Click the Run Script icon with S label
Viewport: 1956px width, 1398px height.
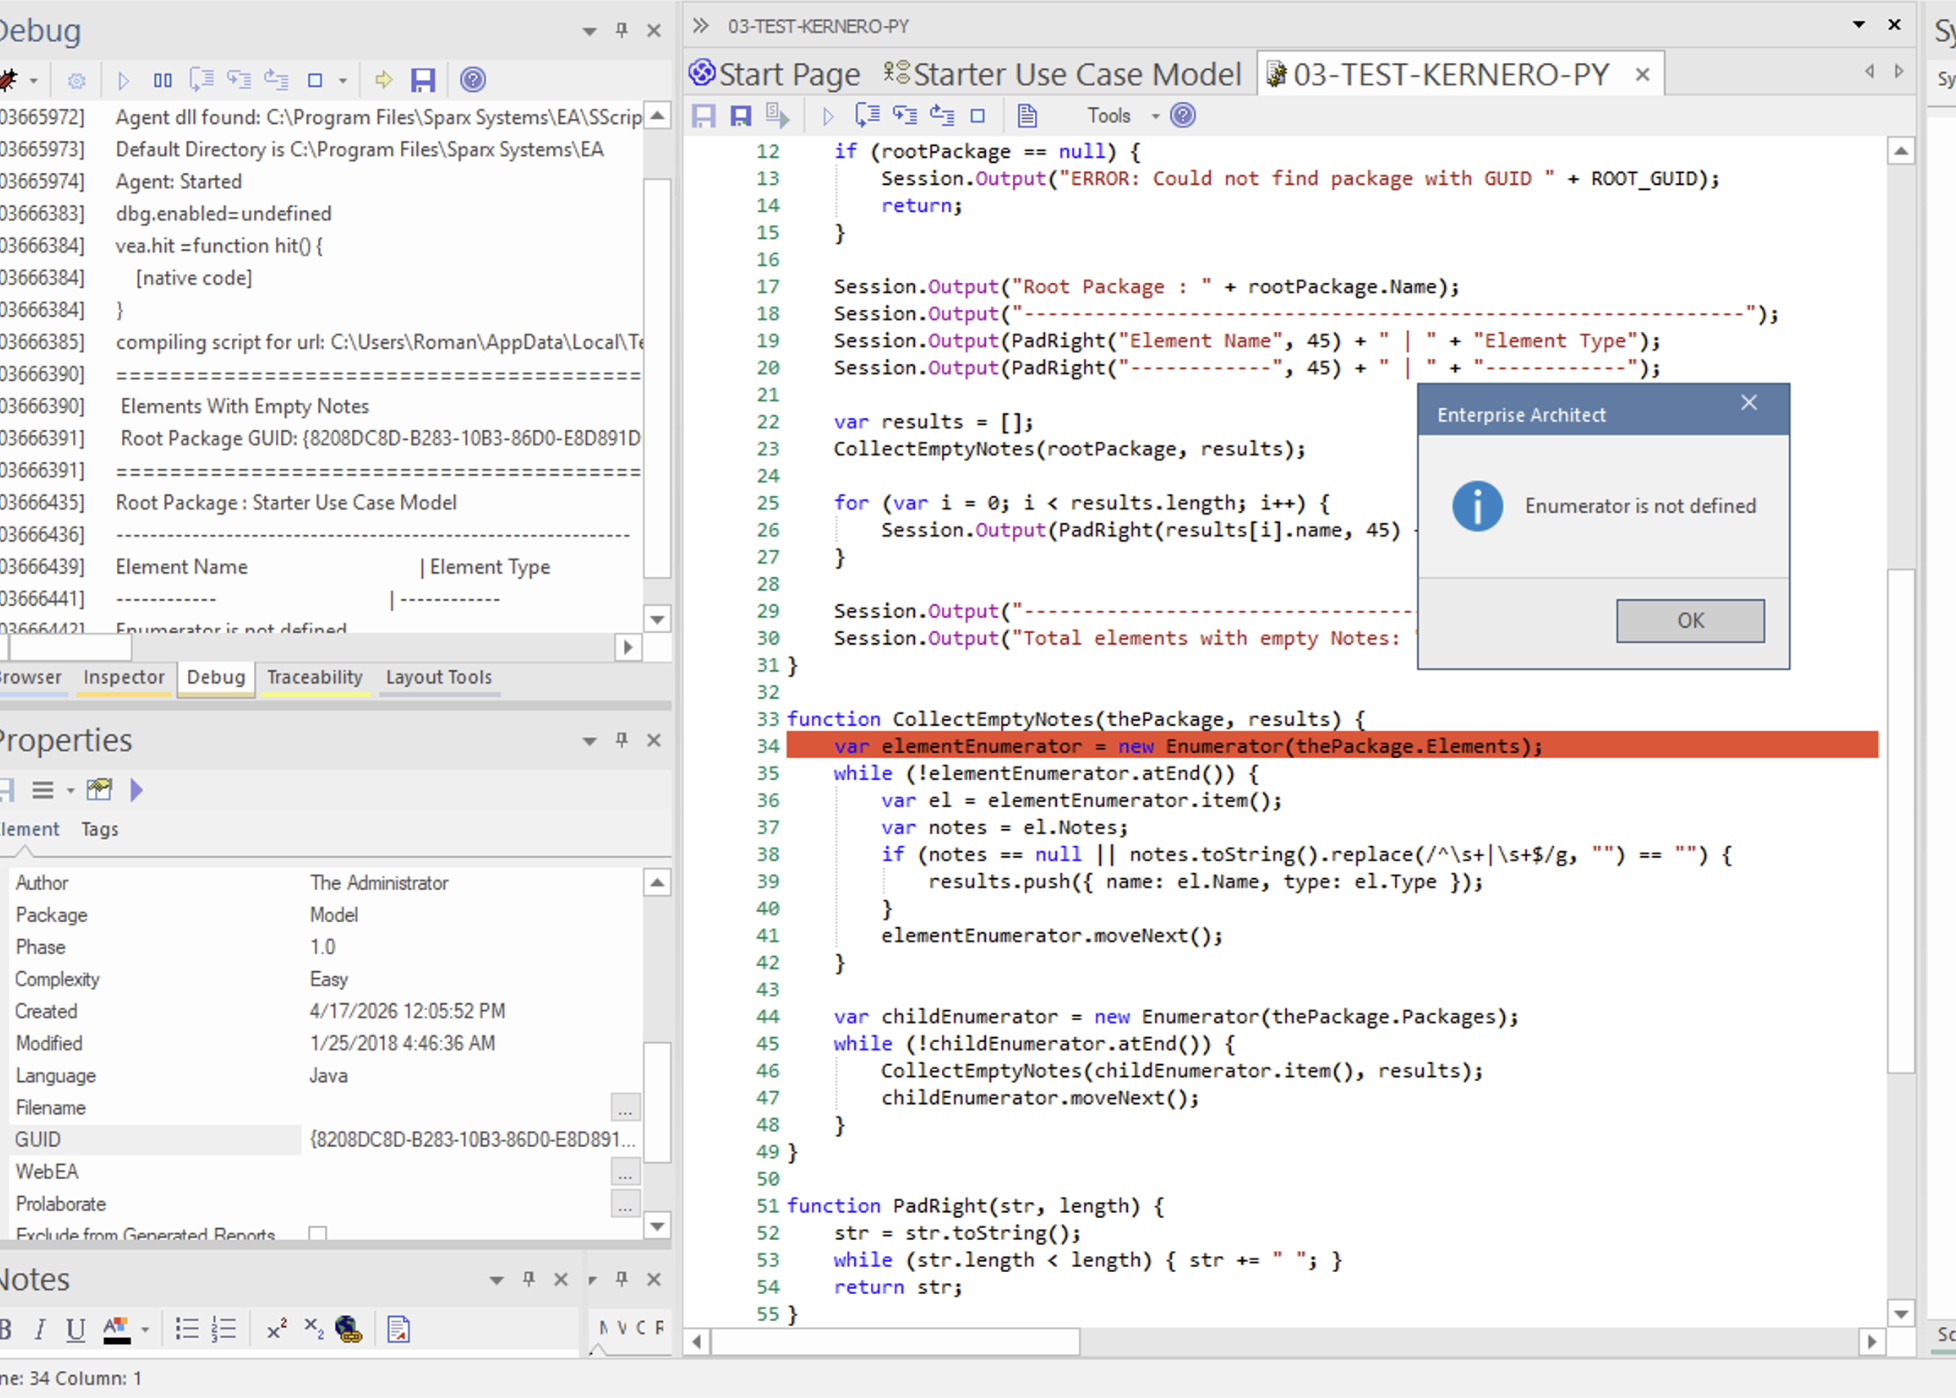coord(777,116)
